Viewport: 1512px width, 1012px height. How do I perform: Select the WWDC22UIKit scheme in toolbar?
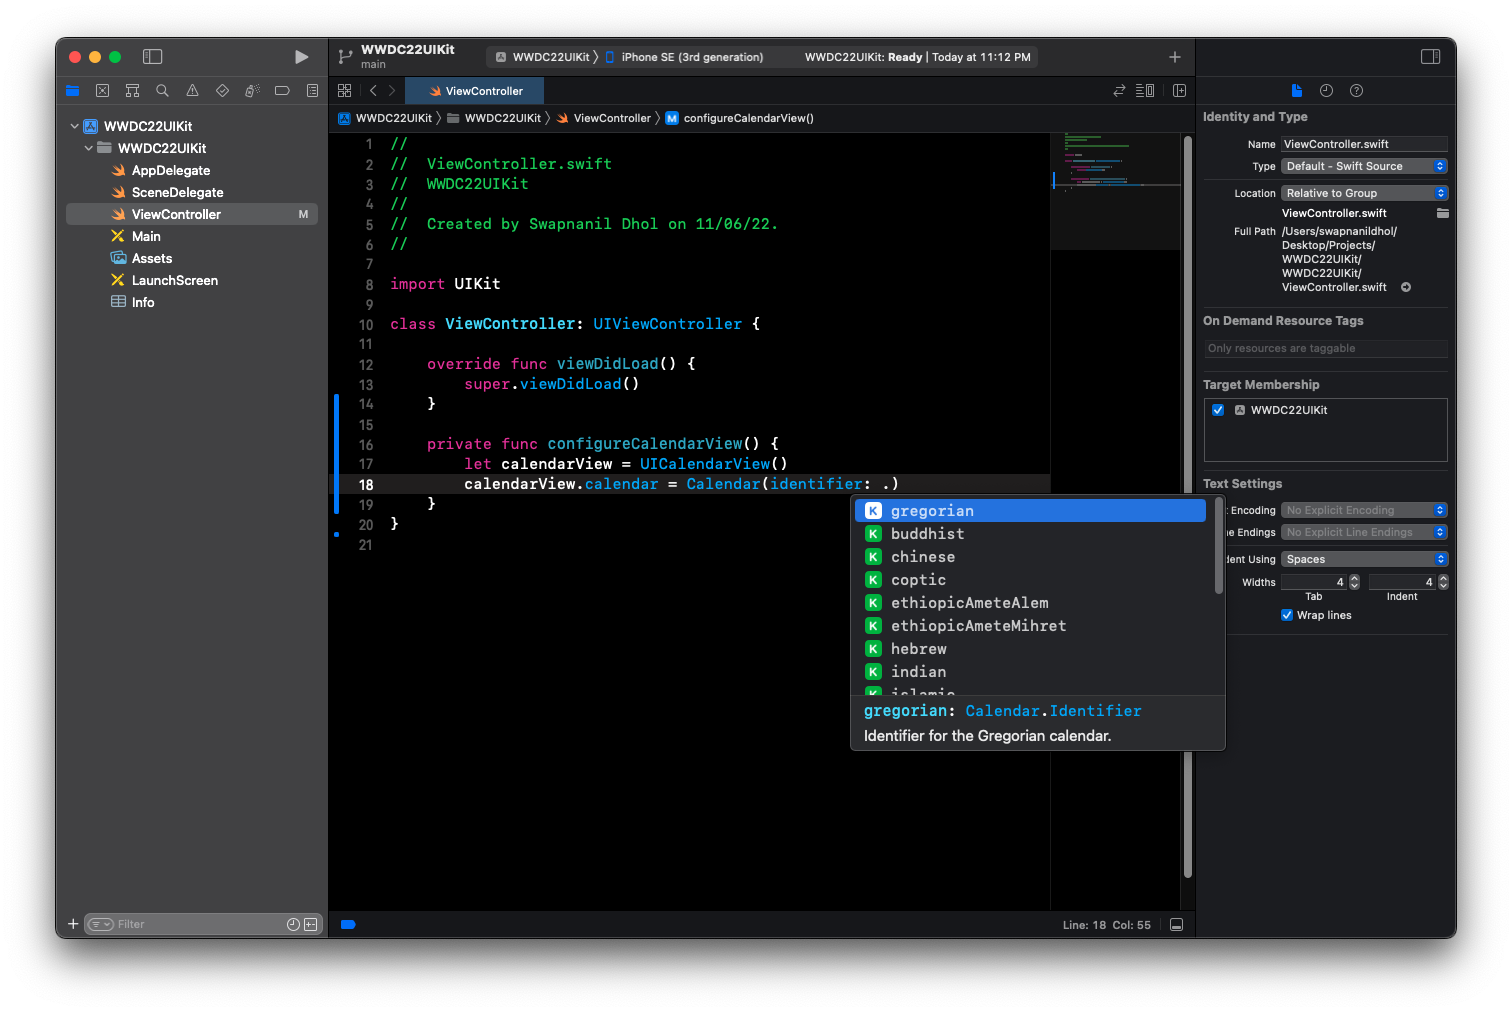(543, 57)
